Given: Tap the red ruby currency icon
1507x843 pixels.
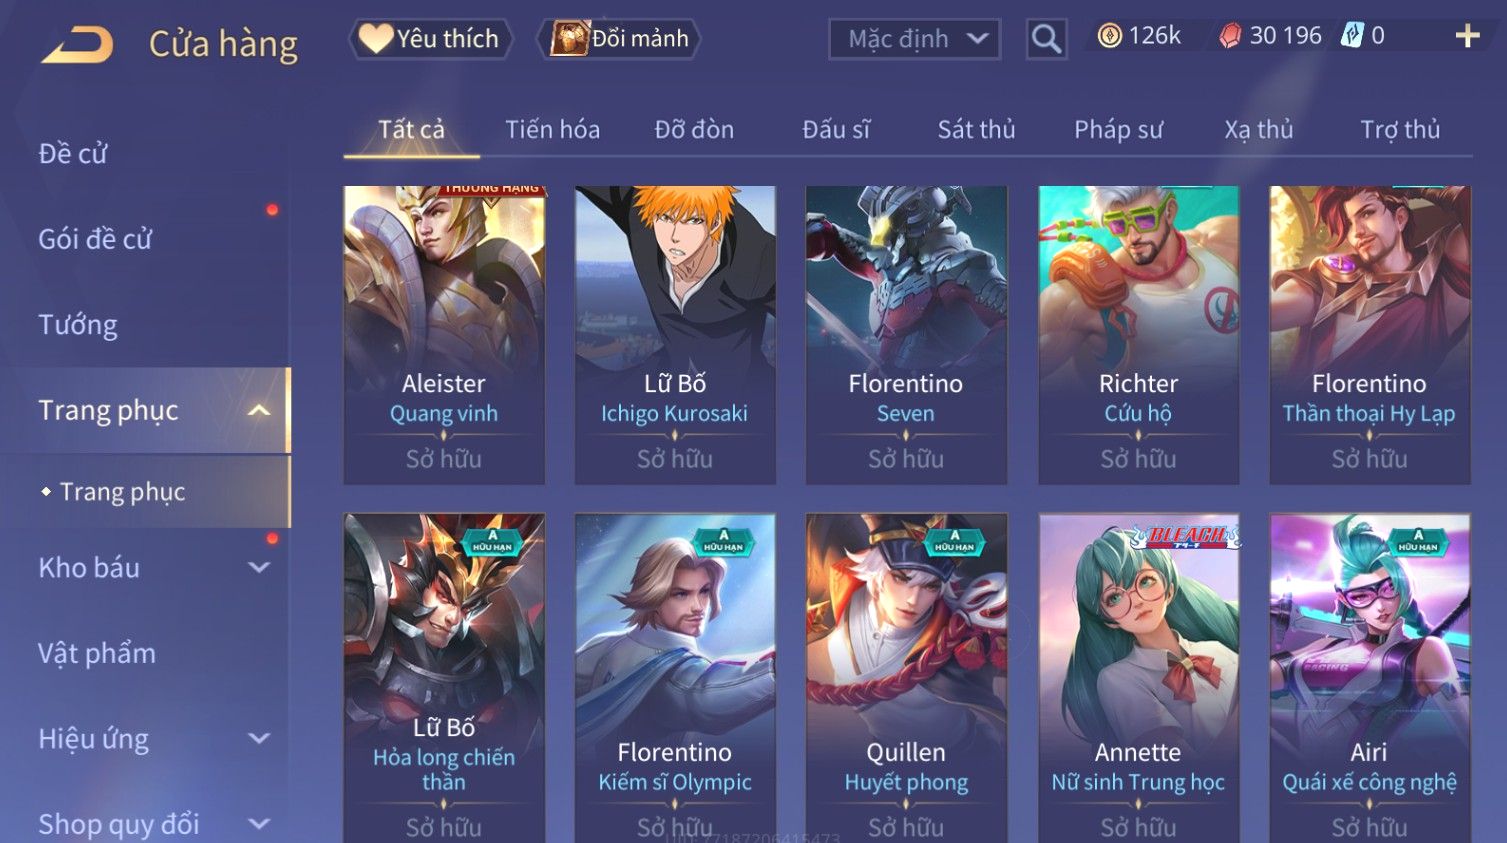Looking at the screenshot, I should (x=1229, y=36).
